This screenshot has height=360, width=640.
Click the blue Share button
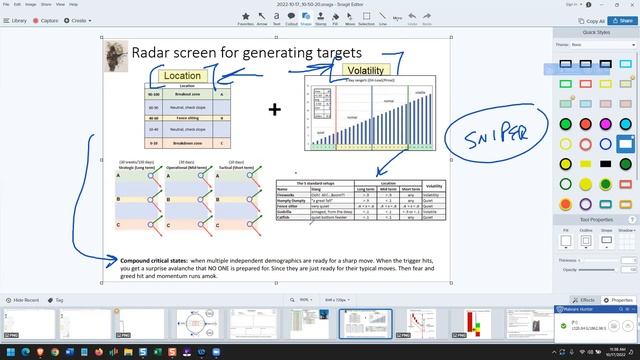[x=622, y=20]
